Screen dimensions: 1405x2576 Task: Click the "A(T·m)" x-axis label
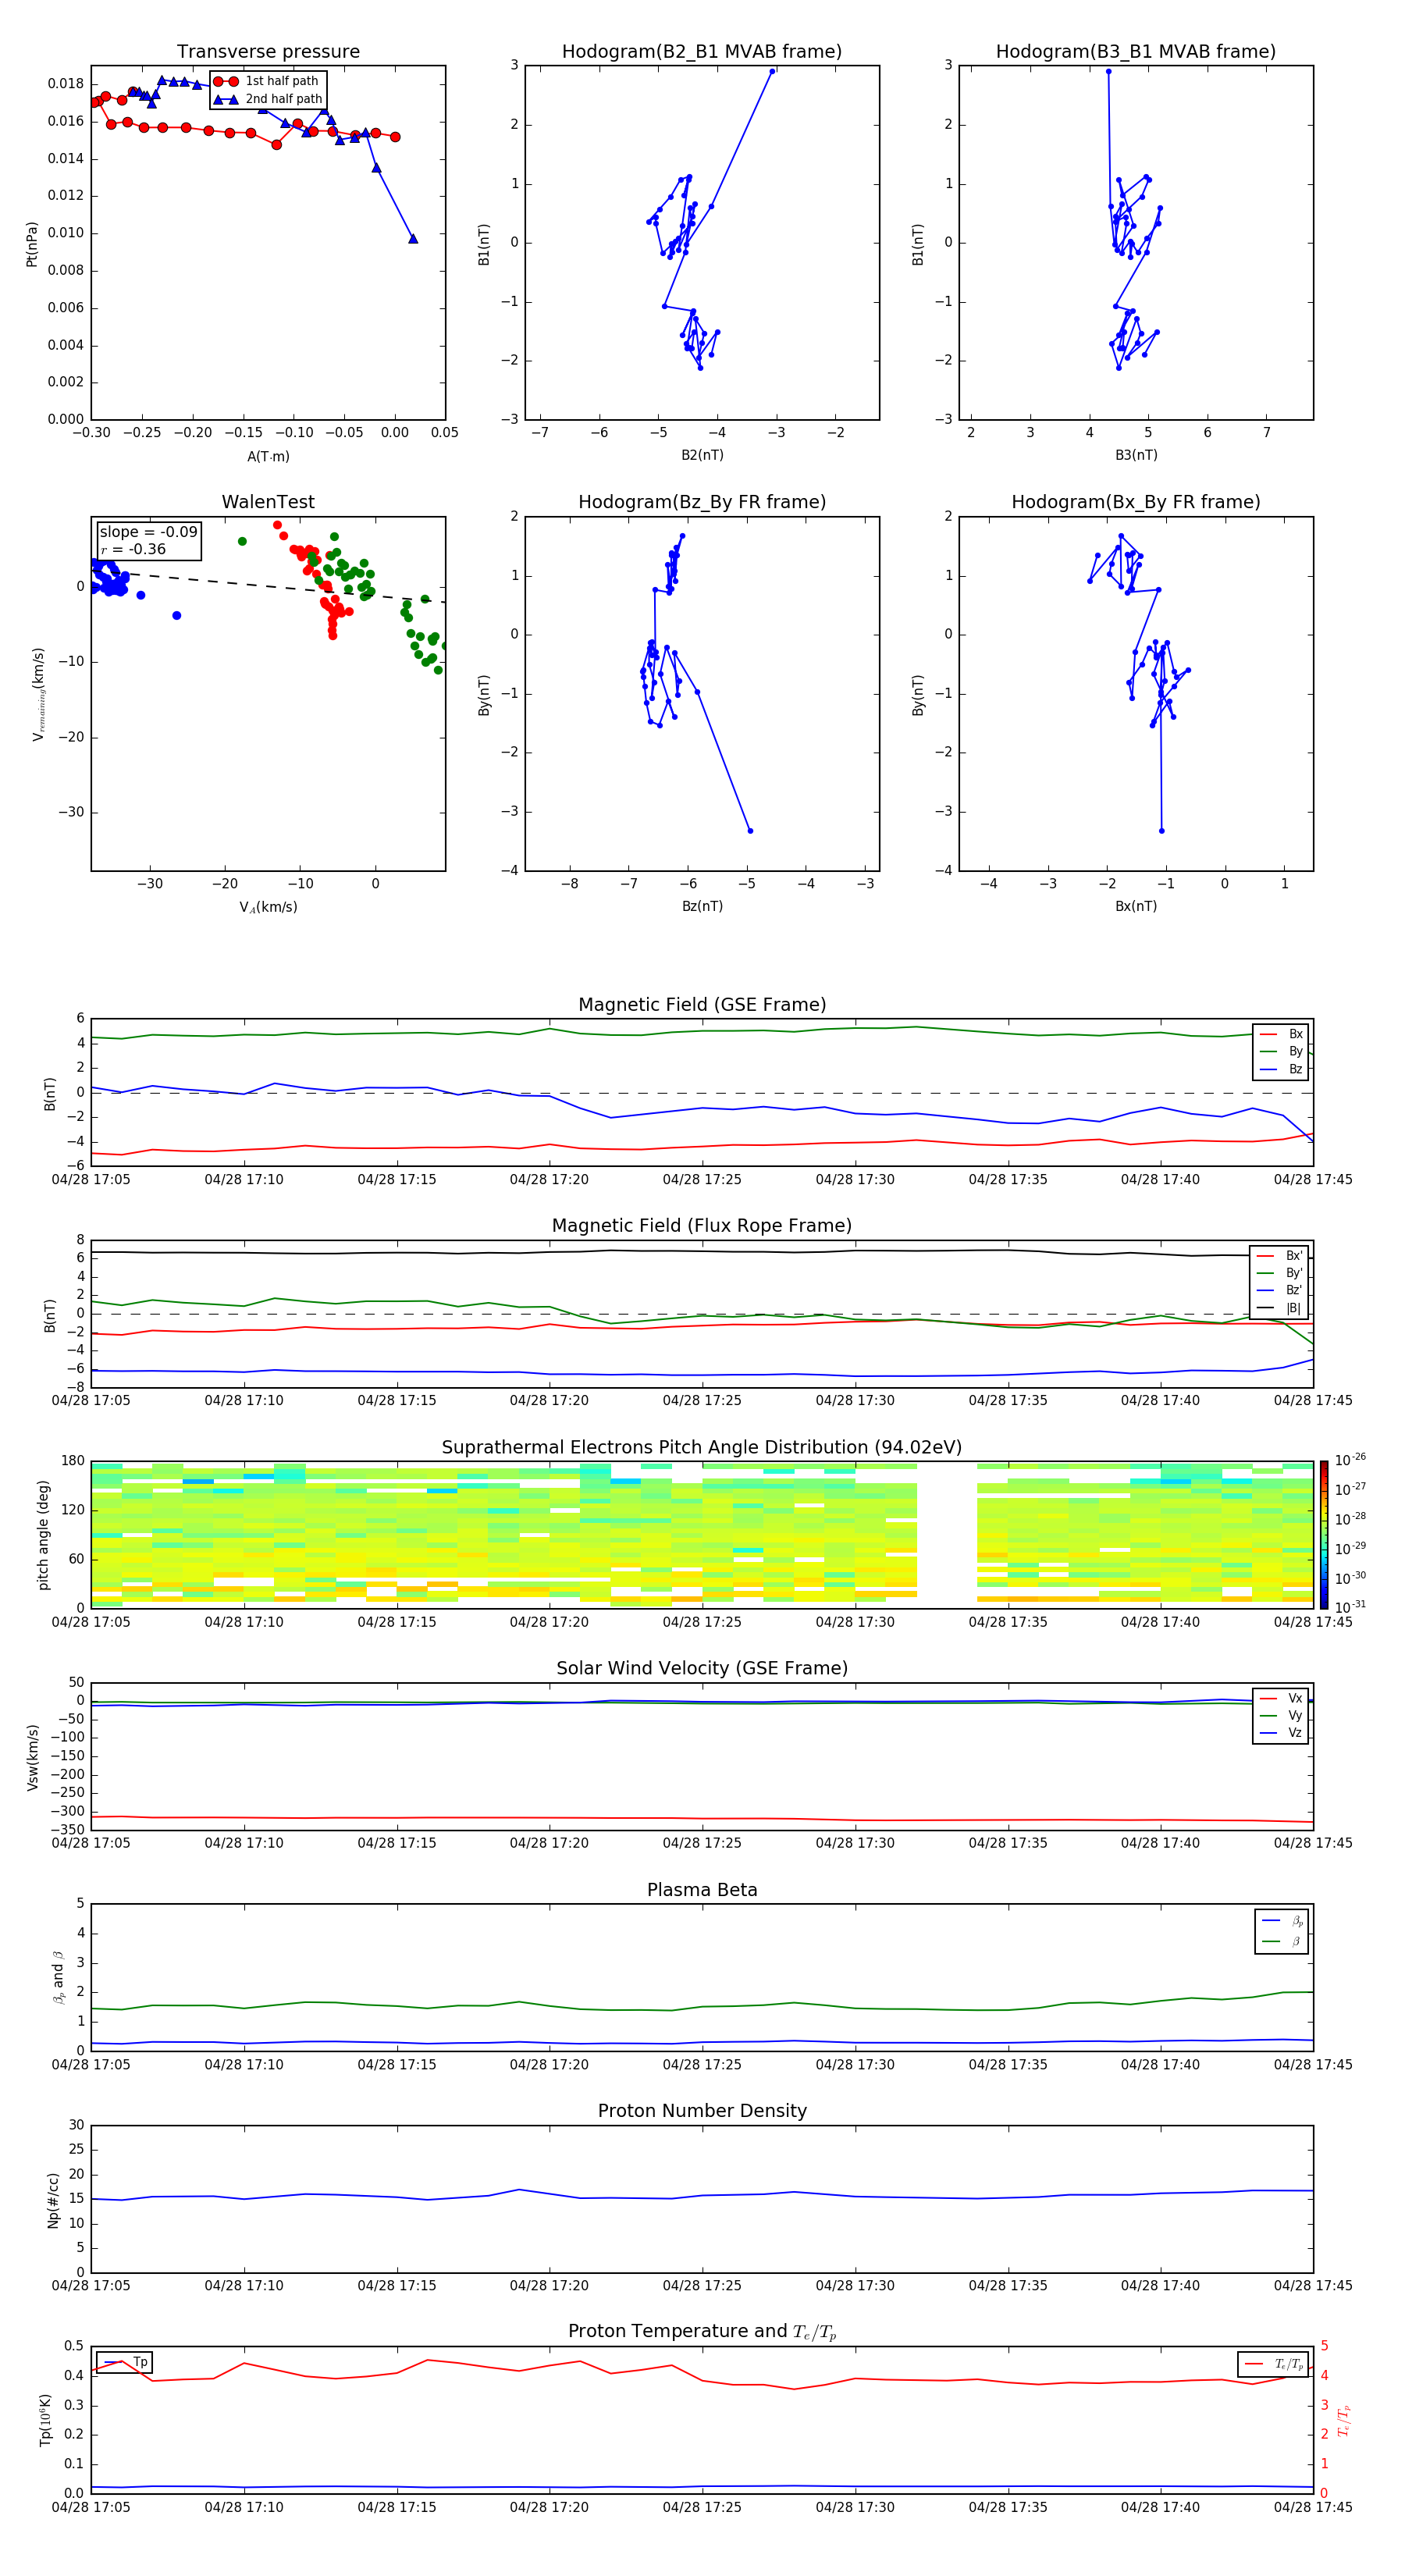pos(268,457)
